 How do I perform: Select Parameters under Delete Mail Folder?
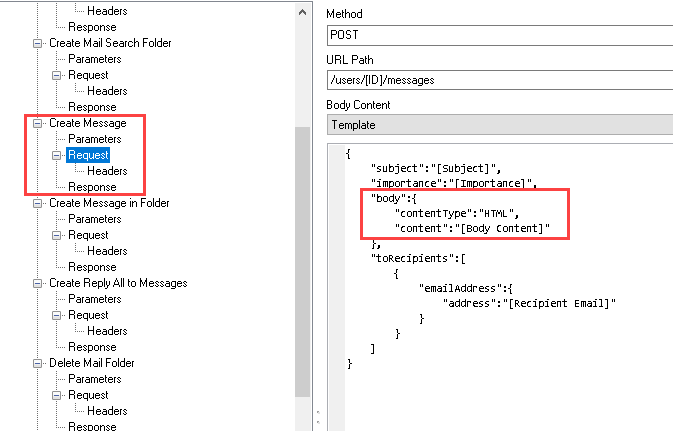[x=94, y=379]
